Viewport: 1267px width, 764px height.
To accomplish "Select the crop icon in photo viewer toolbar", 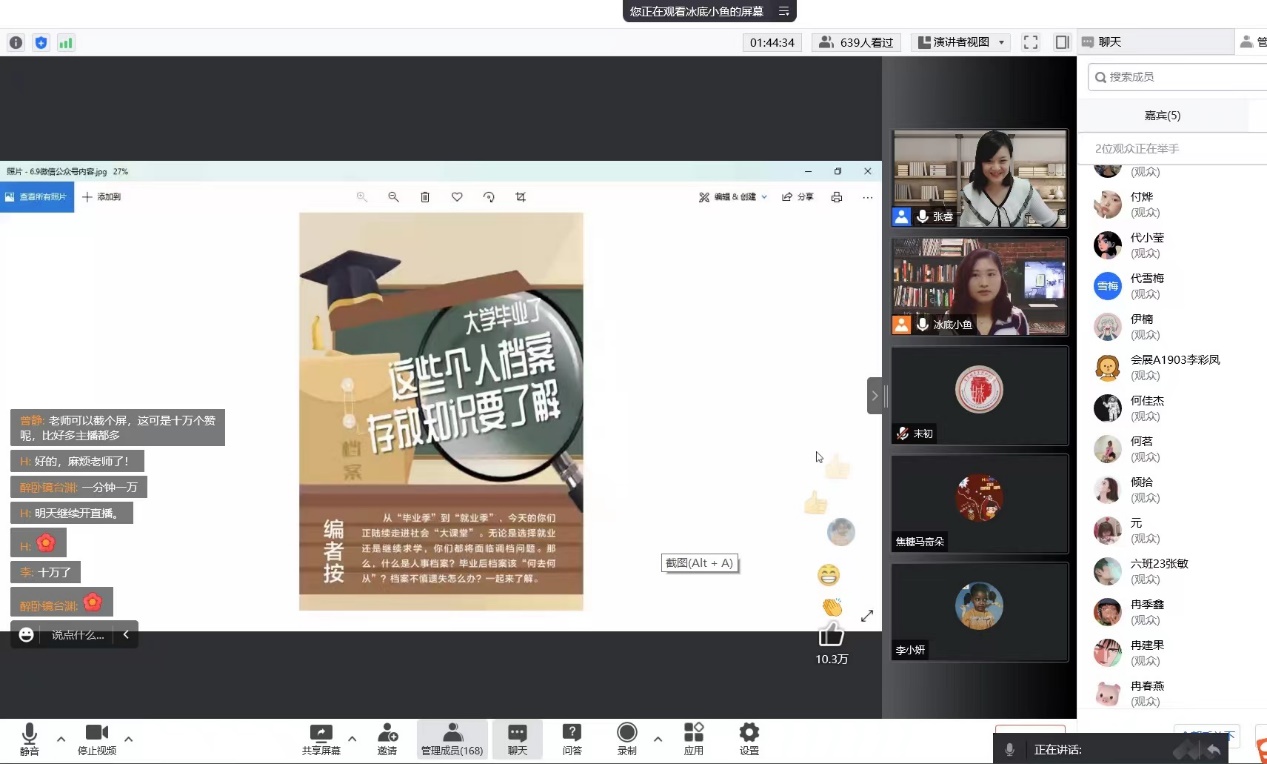I will pos(521,197).
